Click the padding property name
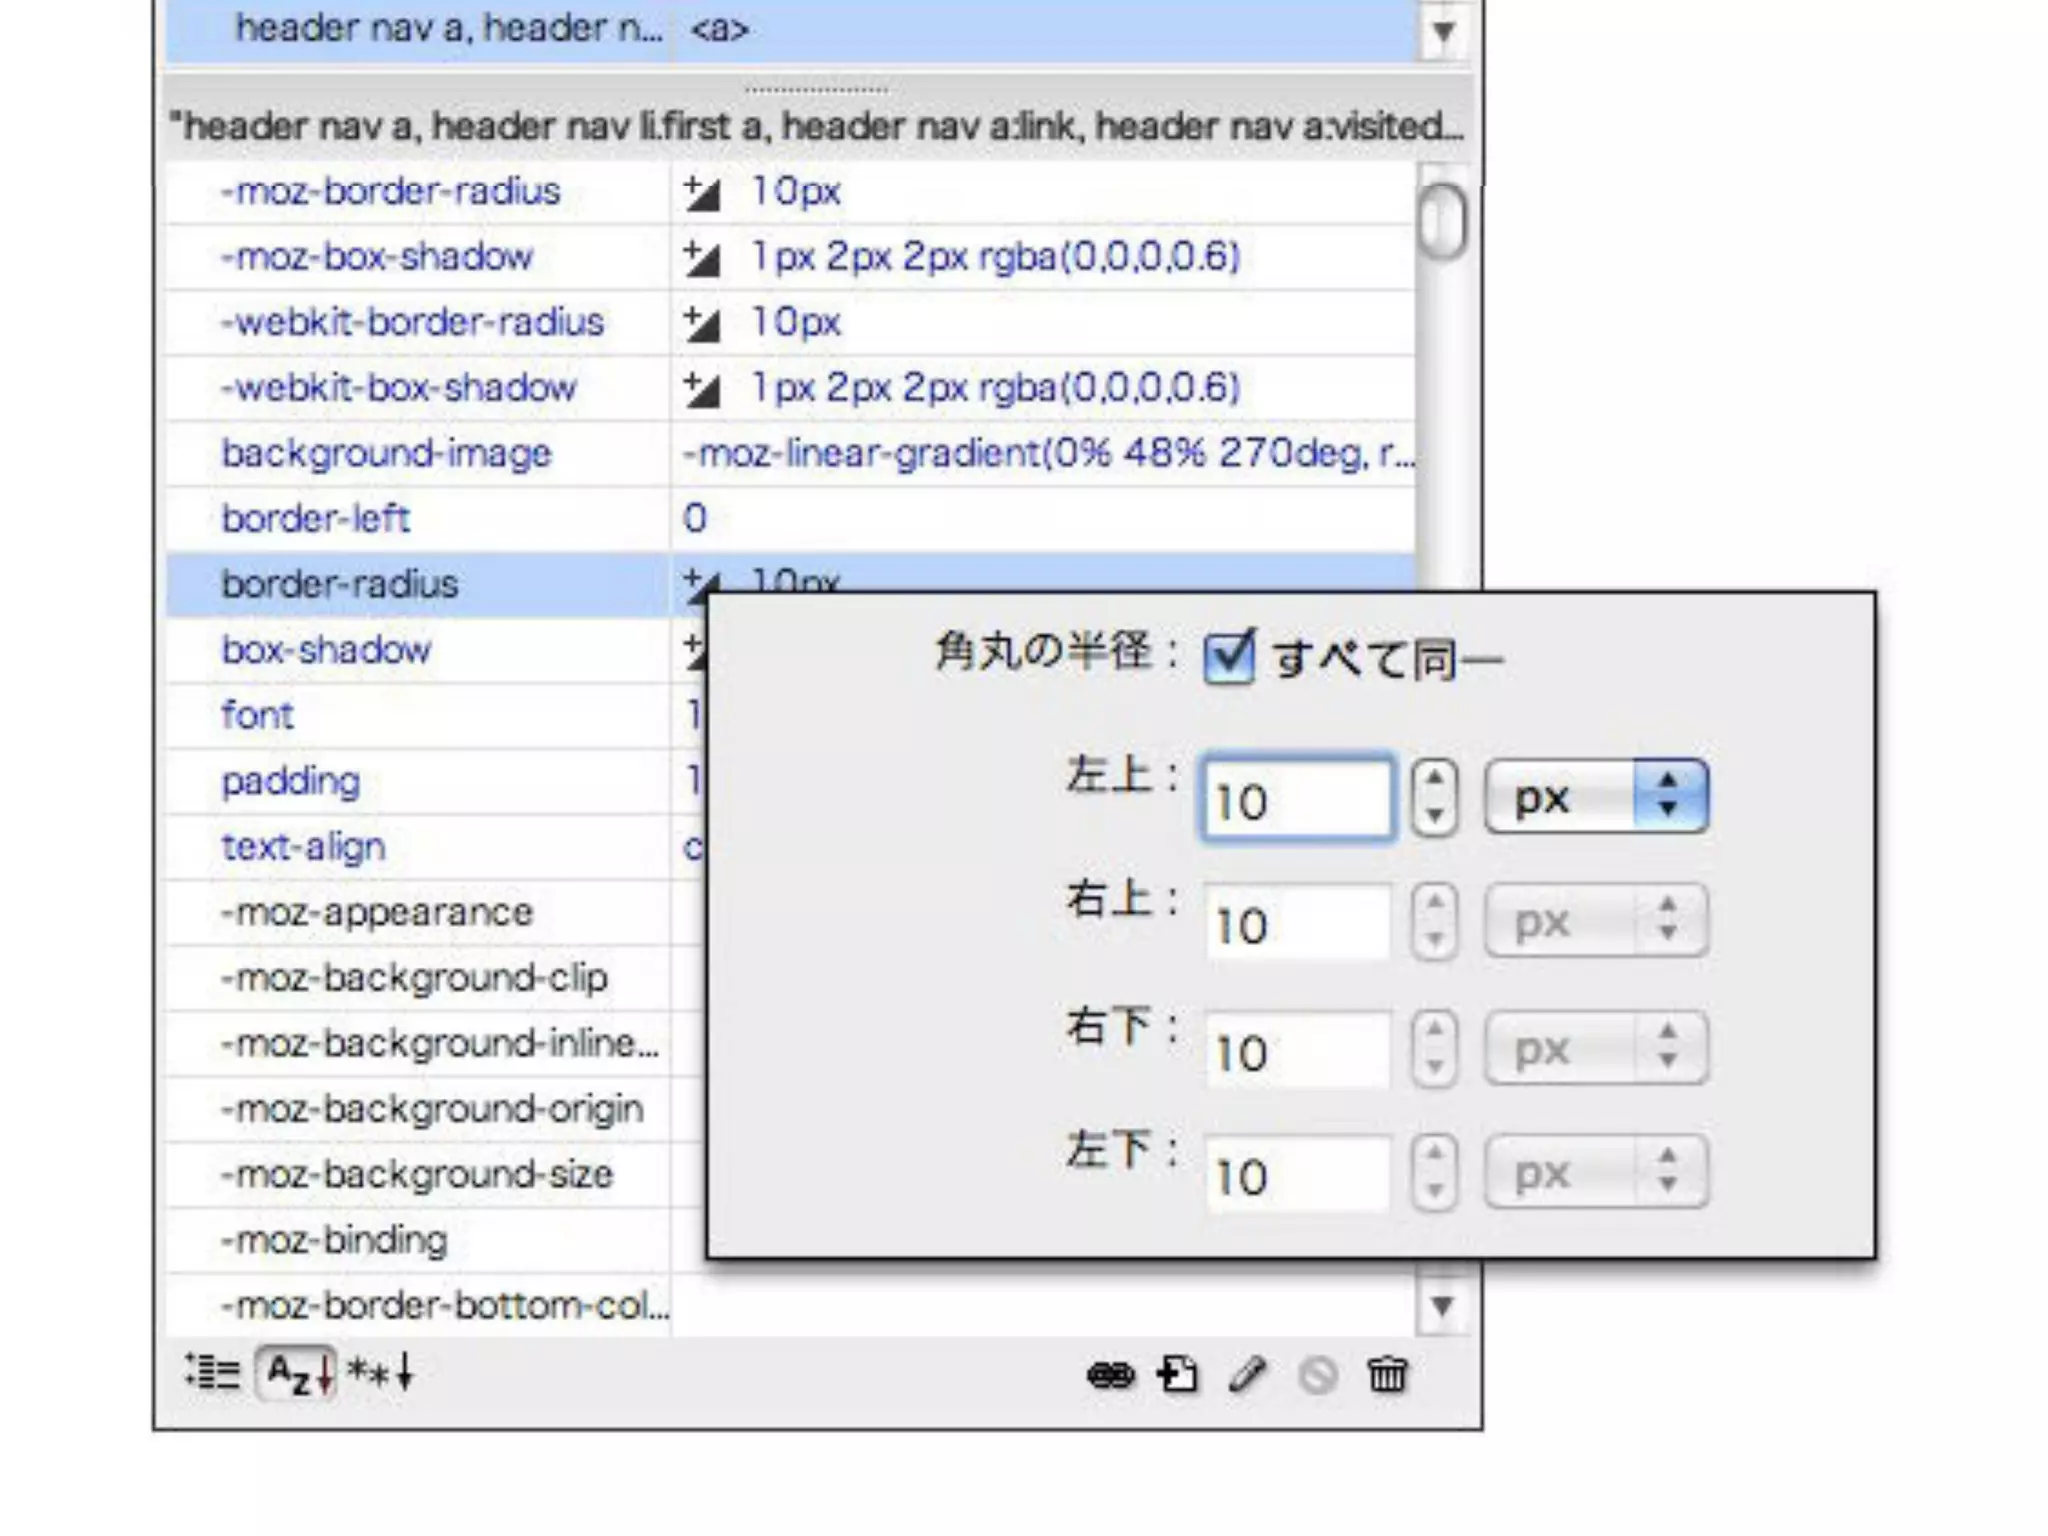The image size is (2048, 1536). click(290, 781)
